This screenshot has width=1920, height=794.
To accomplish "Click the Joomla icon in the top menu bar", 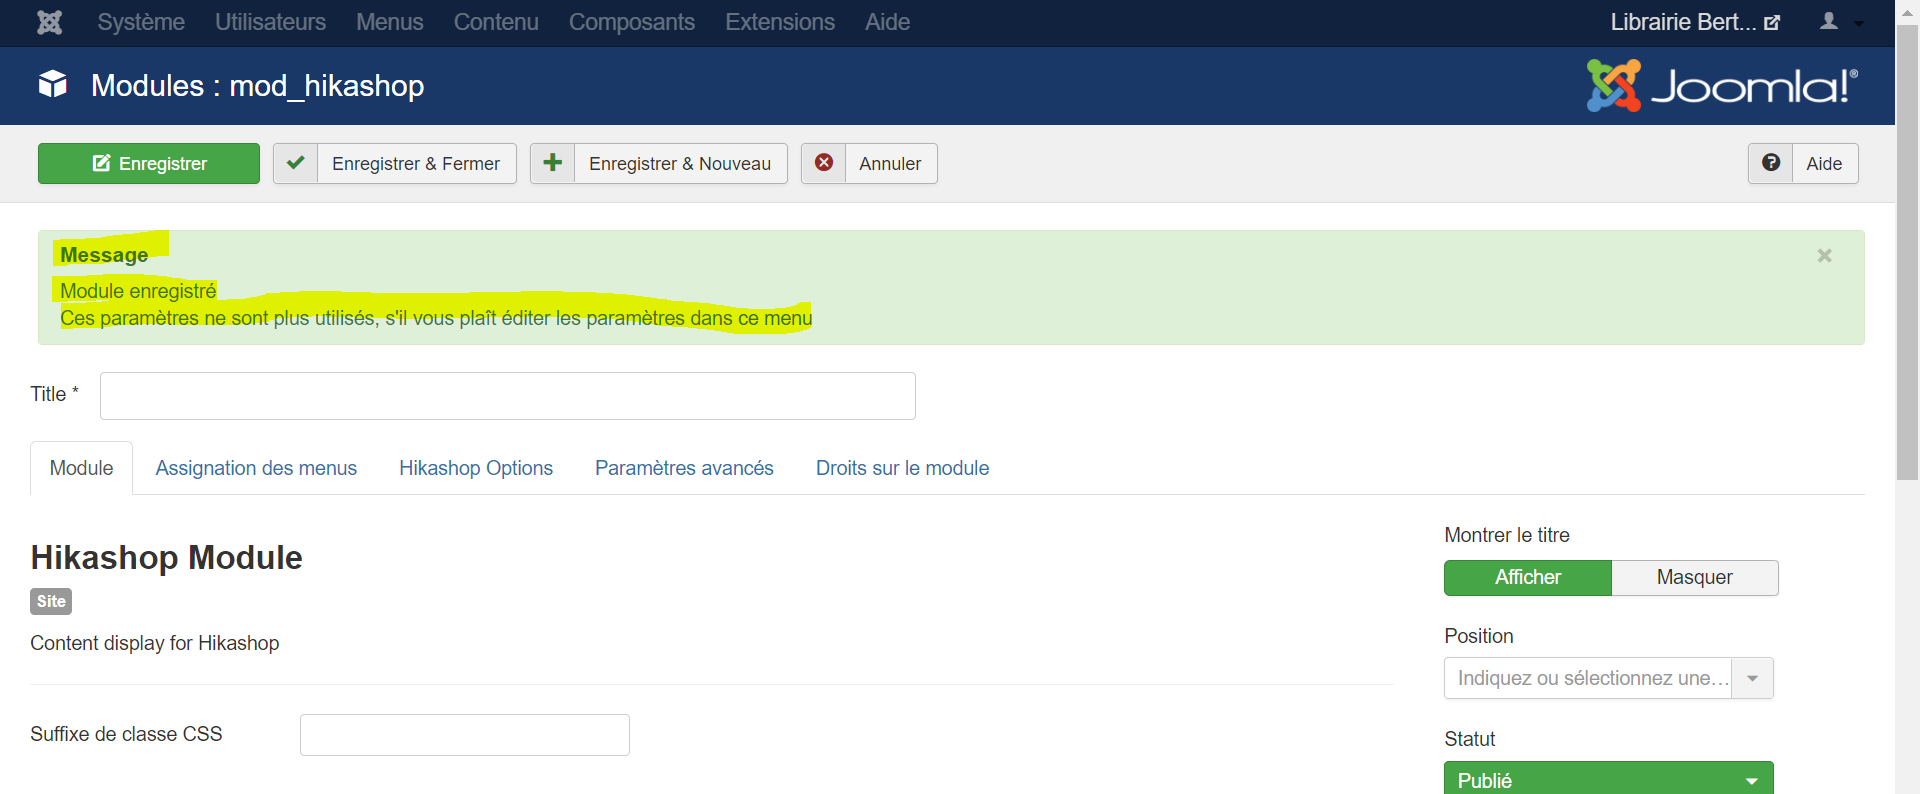I will click(49, 22).
